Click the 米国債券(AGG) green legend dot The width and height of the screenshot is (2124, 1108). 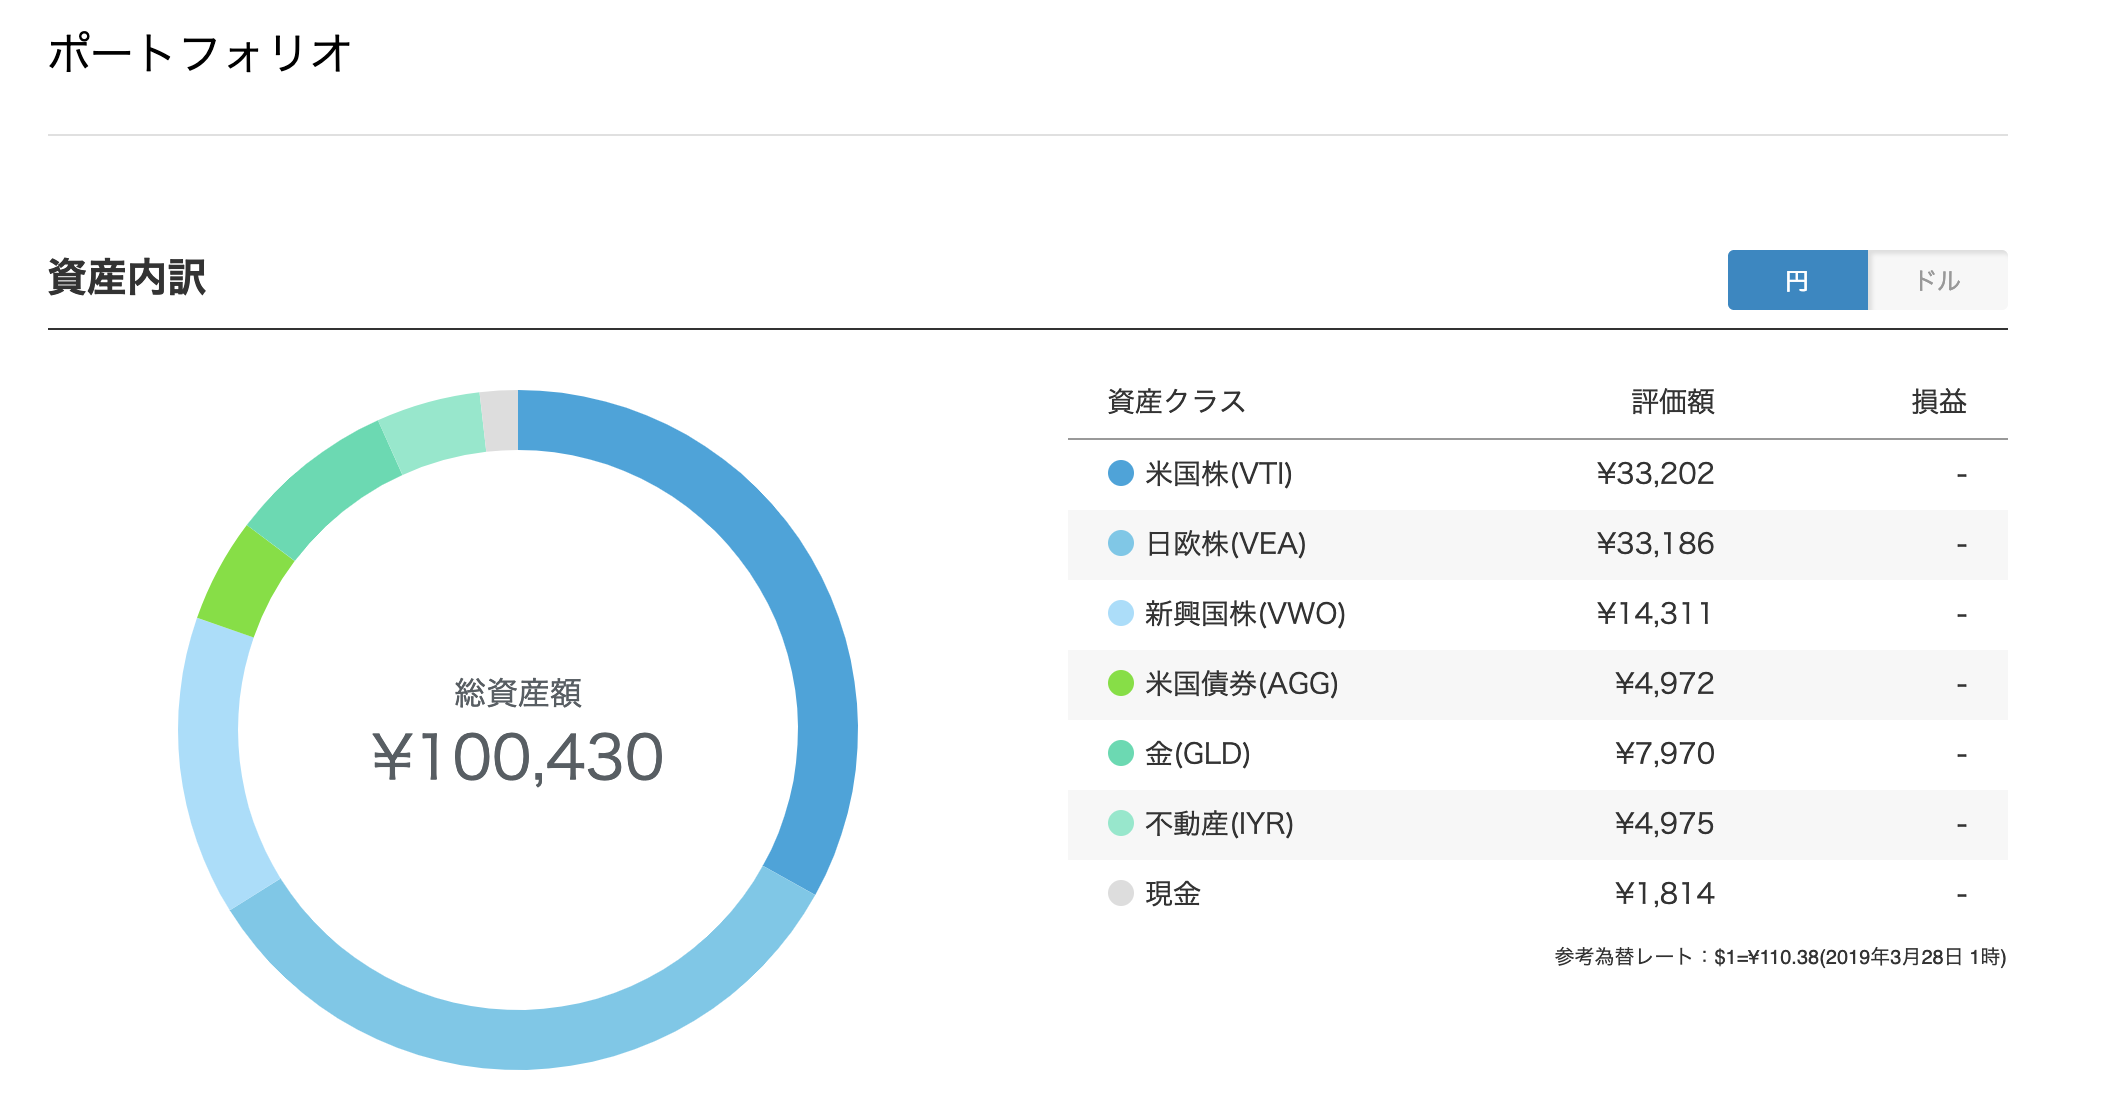1121,683
